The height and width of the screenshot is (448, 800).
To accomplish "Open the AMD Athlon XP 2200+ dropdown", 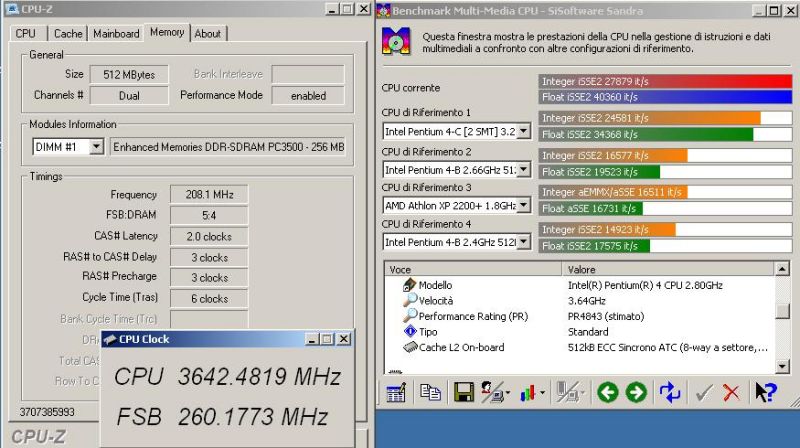I will click(x=523, y=206).
